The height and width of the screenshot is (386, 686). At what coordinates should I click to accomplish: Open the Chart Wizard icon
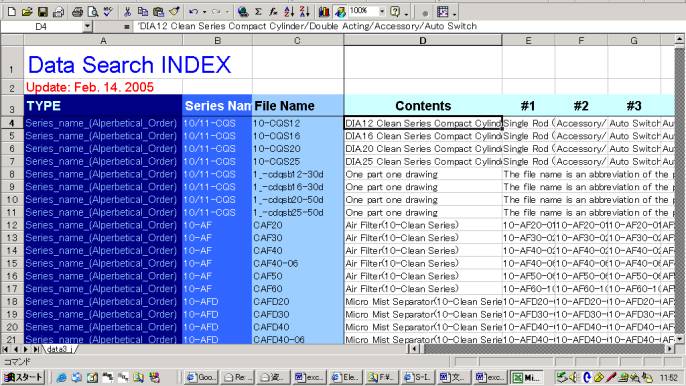[324, 12]
